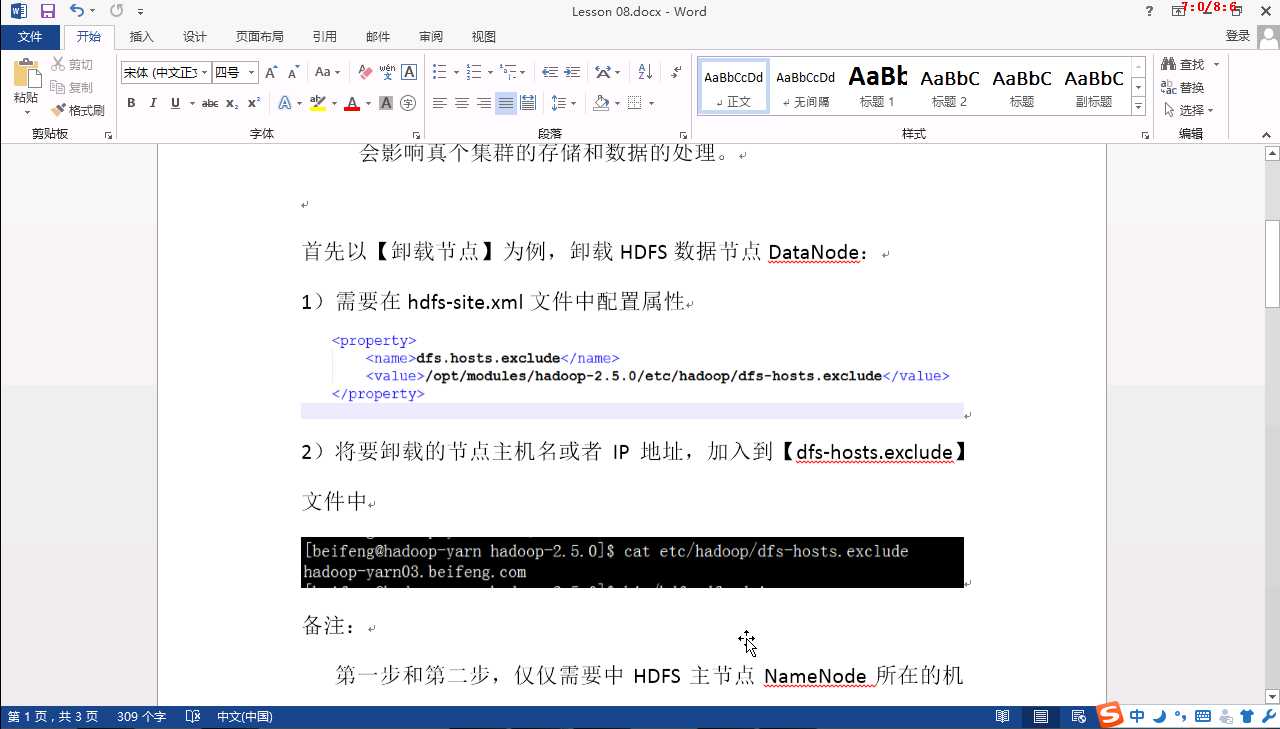
Task: Apply strikethrough formatting
Action: pyautogui.click(x=209, y=103)
